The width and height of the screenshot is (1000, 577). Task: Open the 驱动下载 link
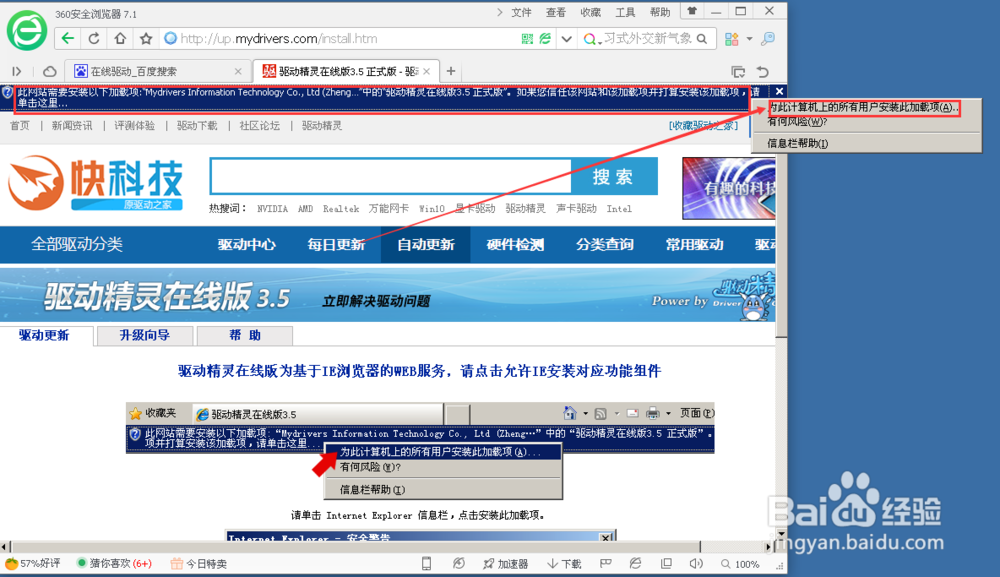tap(197, 126)
